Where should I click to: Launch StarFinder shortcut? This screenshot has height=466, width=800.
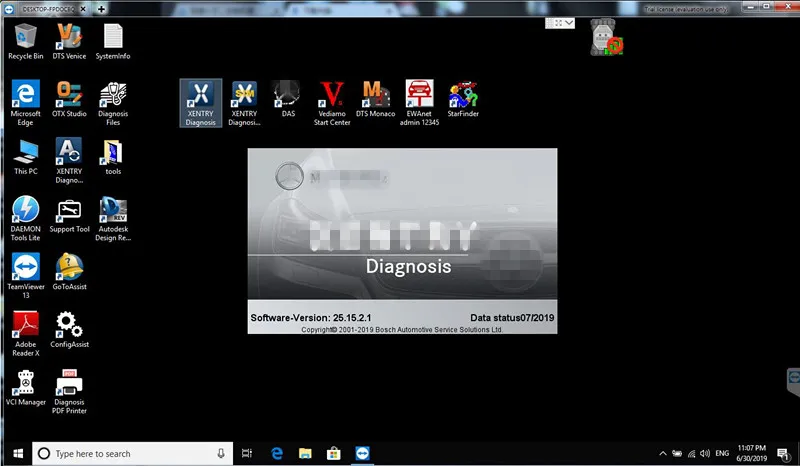point(463,99)
